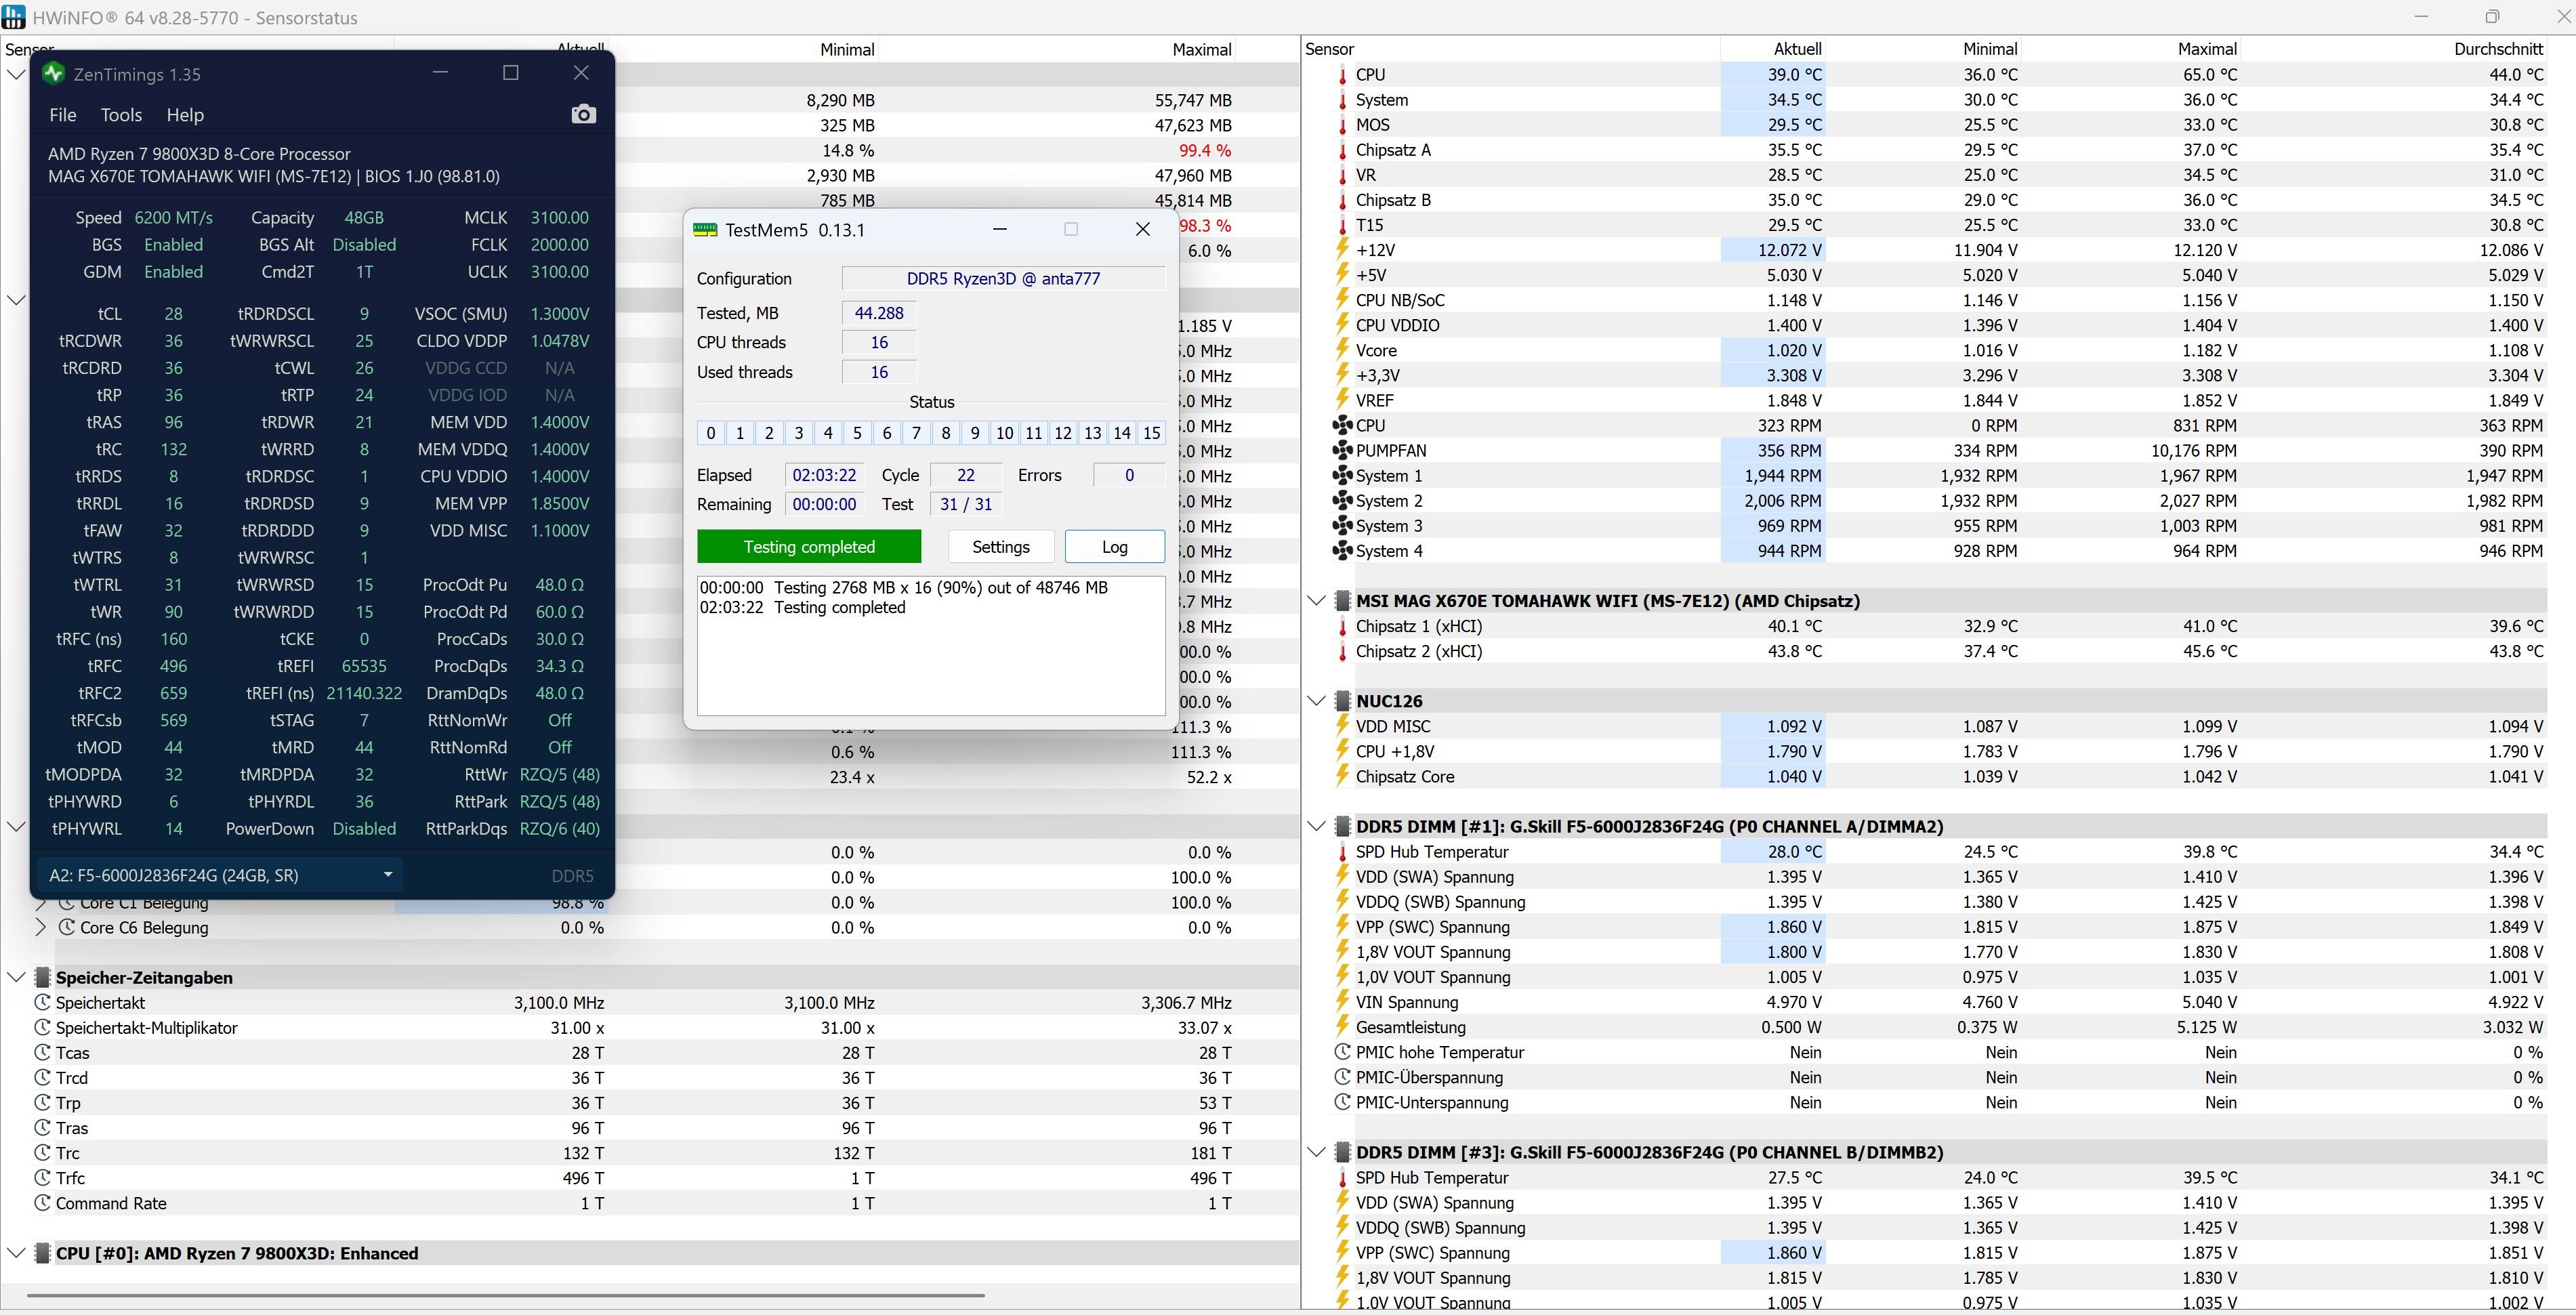Click the TestMem5 Settings button
Image resolution: width=2576 pixels, height=1315 pixels.
tap(1000, 547)
